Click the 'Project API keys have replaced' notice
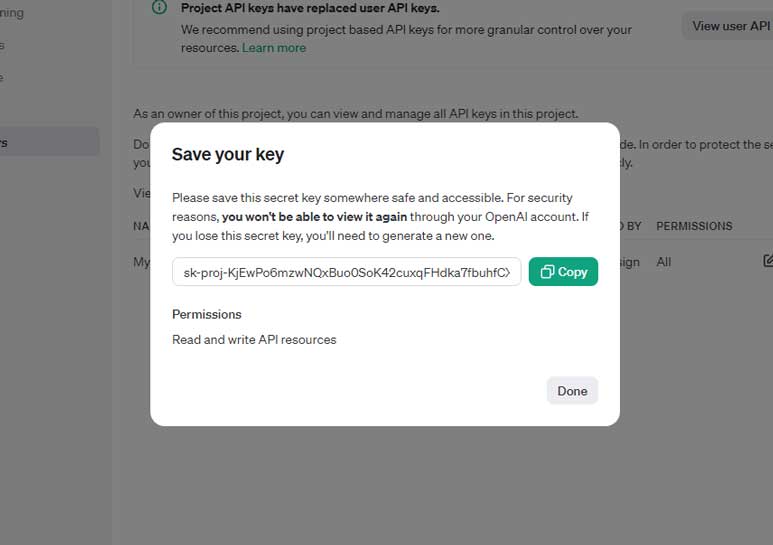Viewport: 773px width, 545px height. tap(310, 8)
